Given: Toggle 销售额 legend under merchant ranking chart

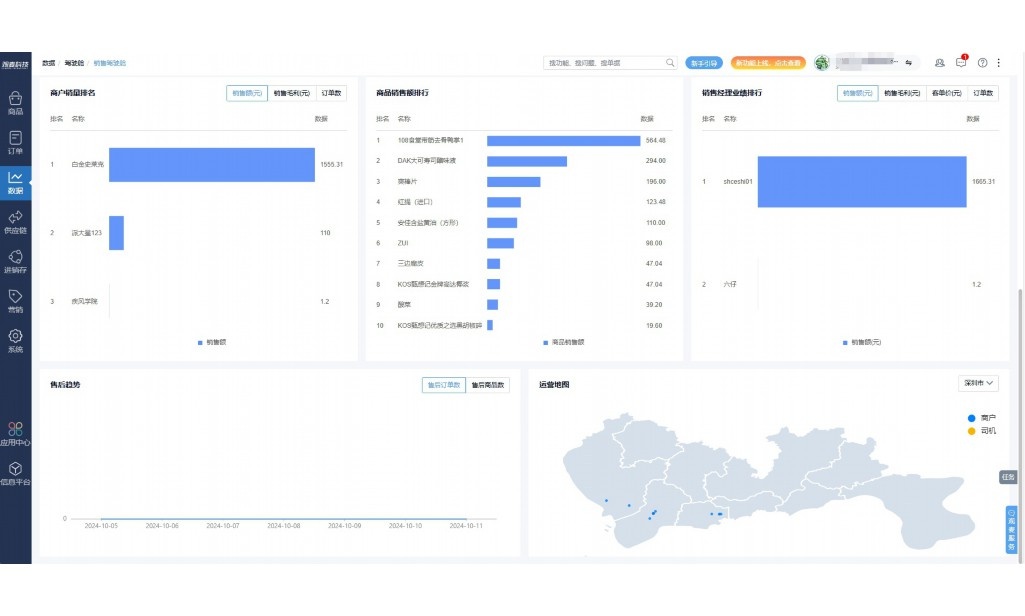Looking at the screenshot, I should pos(212,342).
